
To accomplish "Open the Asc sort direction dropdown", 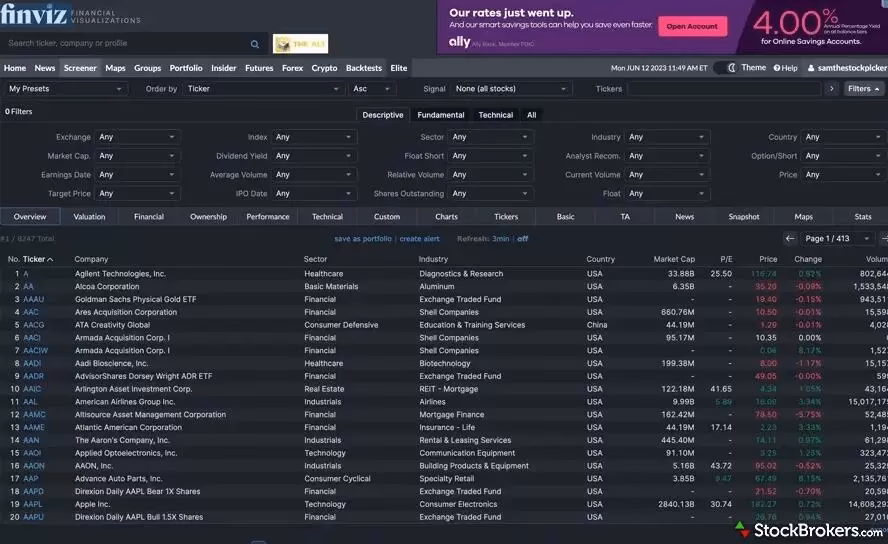I will point(372,89).
